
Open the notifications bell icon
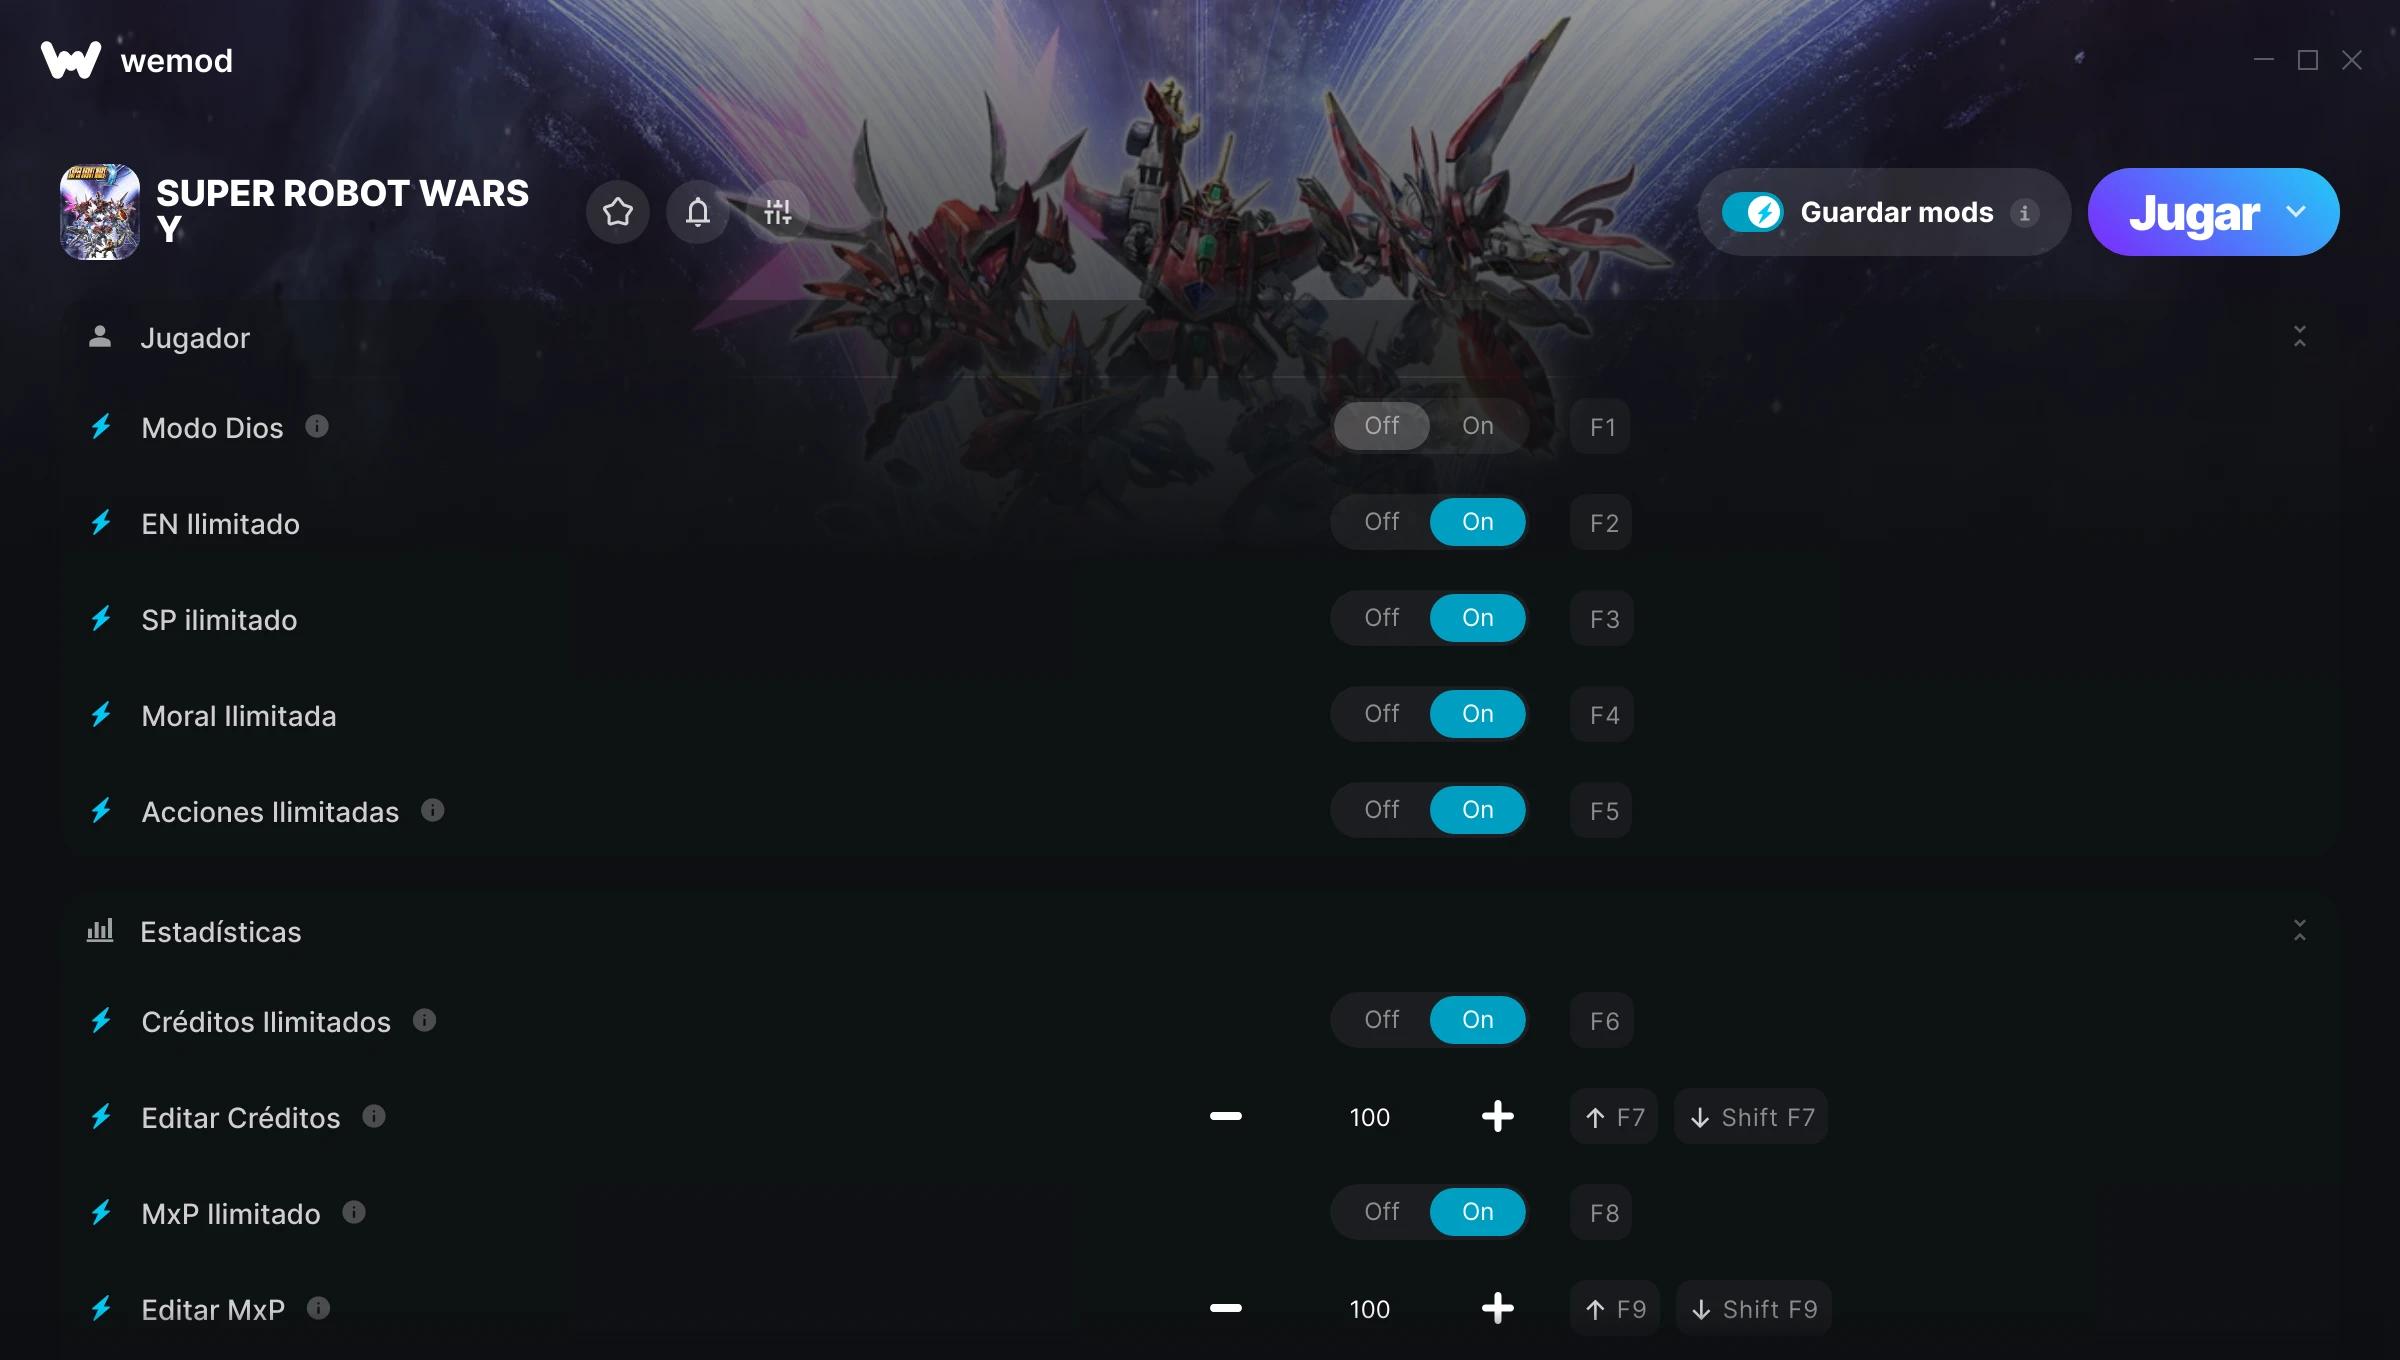698,212
